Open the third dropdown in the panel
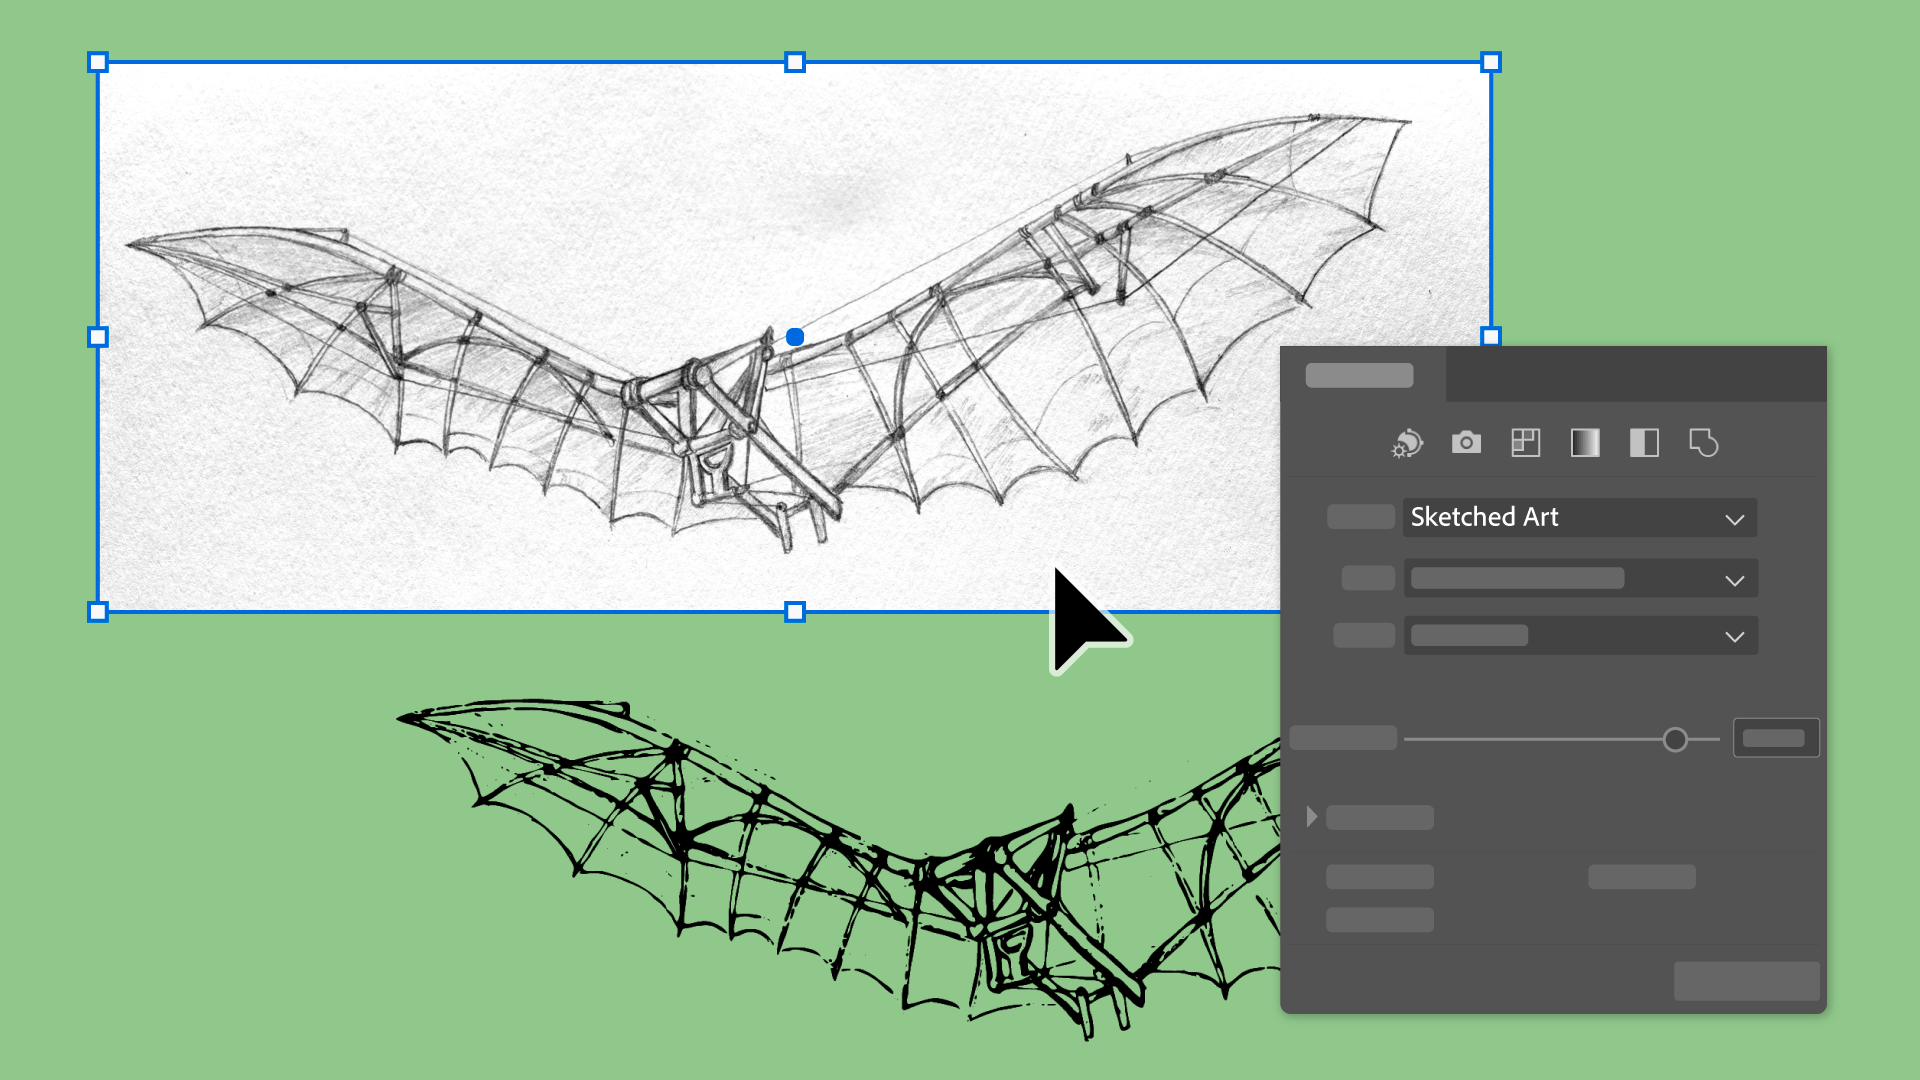Screen dimensions: 1920x1080 point(1579,636)
